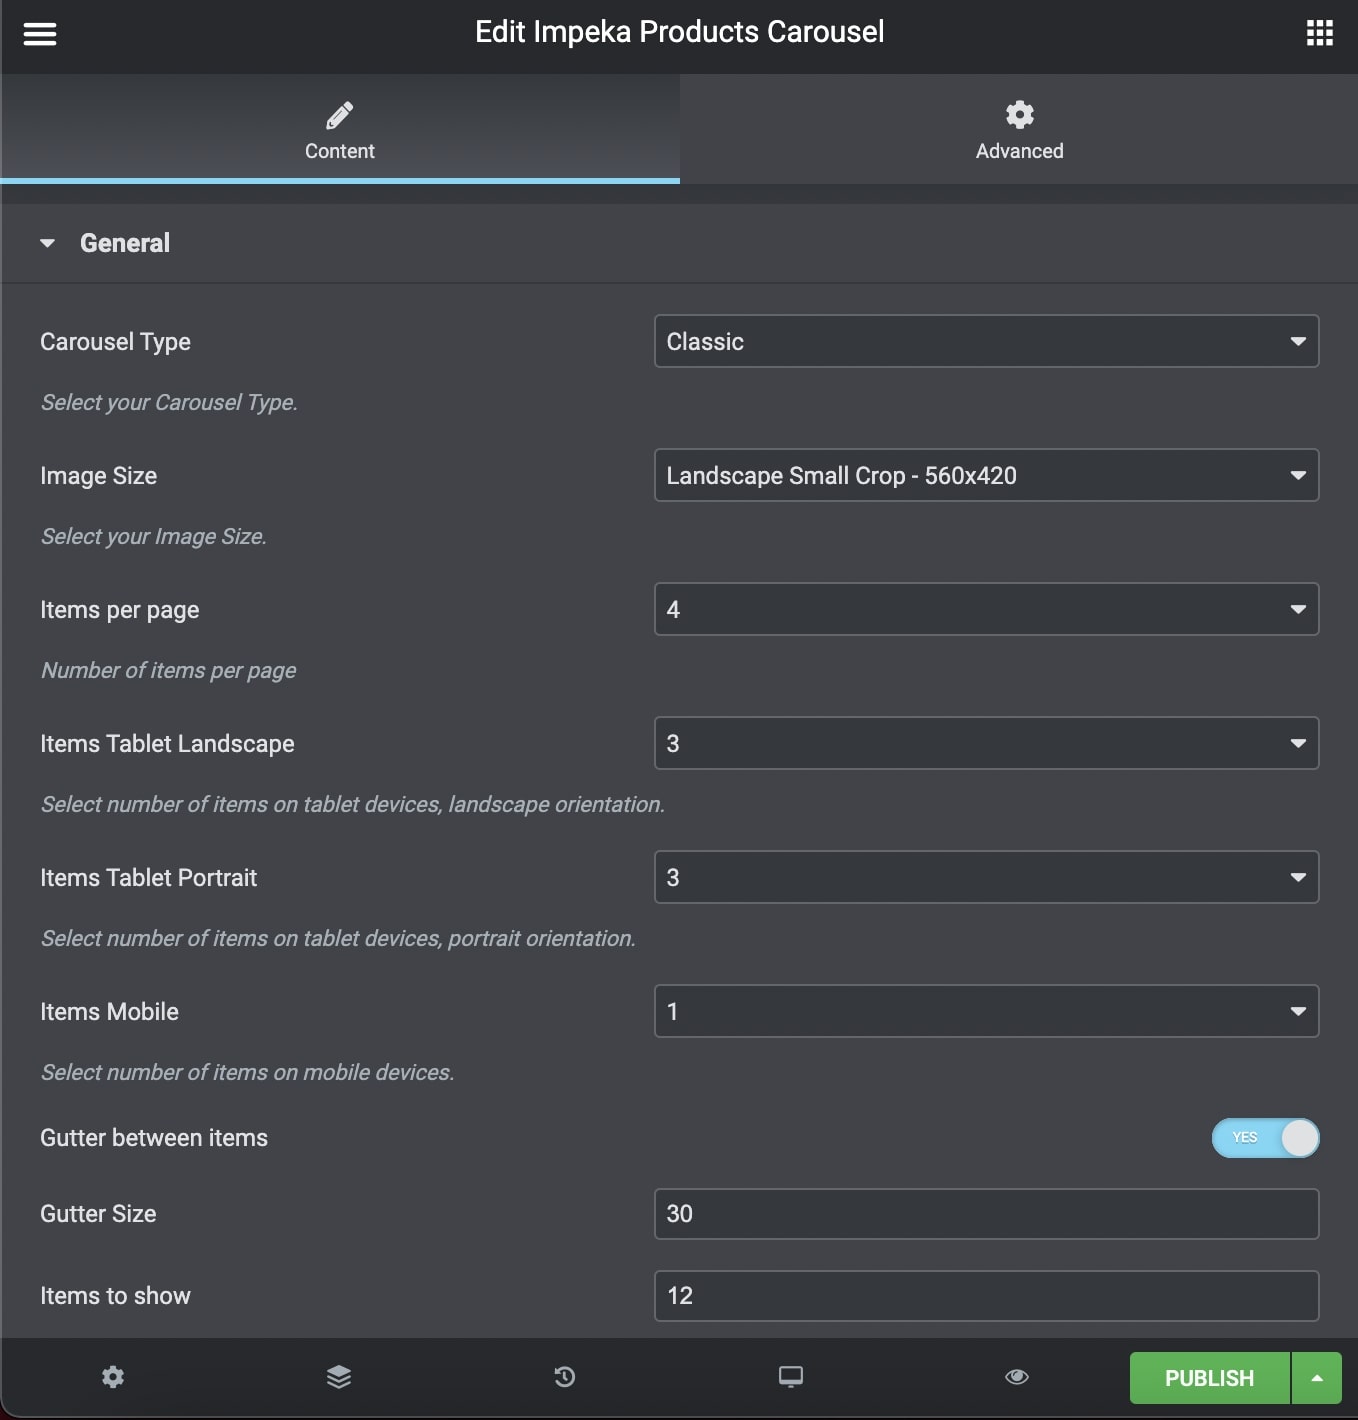1358x1420 pixels.
Task: Change Items Tablet Landscape dropdown
Action: [x=986, y=744]
